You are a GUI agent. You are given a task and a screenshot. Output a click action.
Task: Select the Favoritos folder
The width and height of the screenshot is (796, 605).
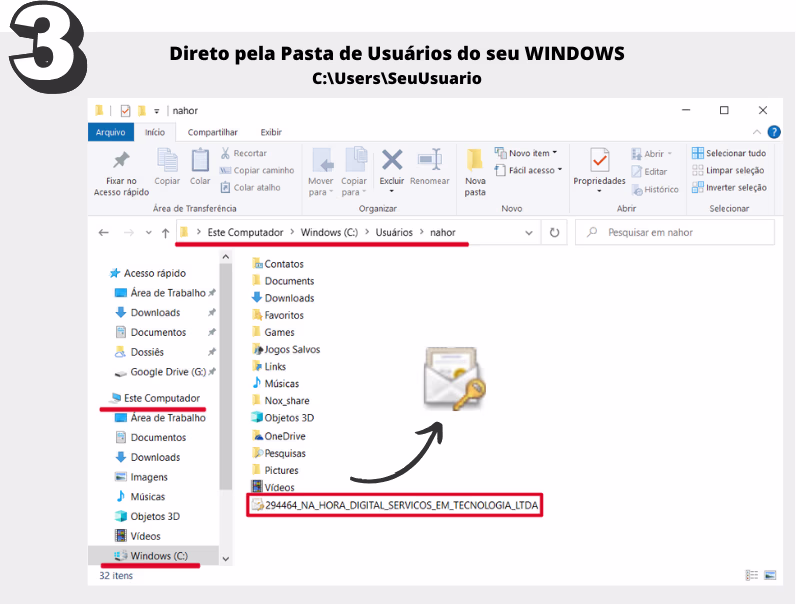click(278, 315)
